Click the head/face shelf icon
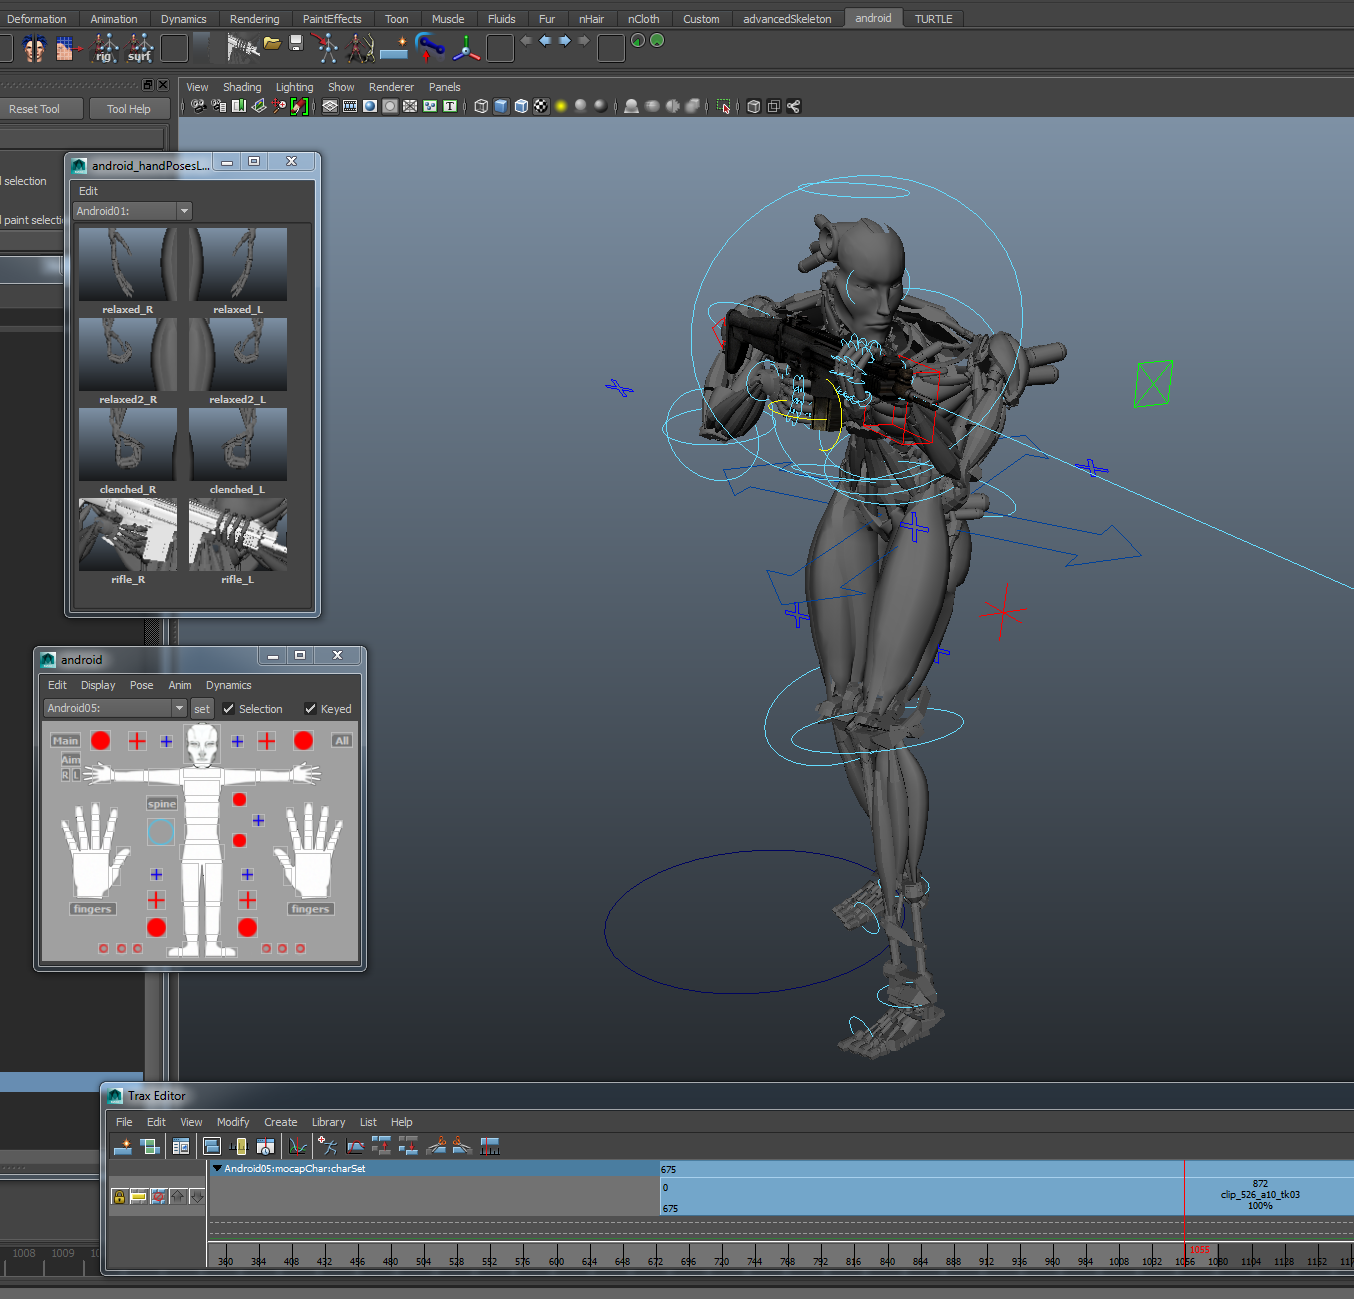 coord(34,47)
